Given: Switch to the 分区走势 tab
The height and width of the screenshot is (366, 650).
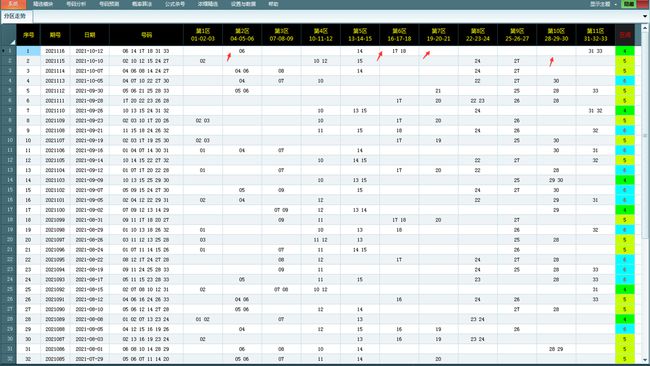Looking at the screenshot, I should click(x=15, y=17).
